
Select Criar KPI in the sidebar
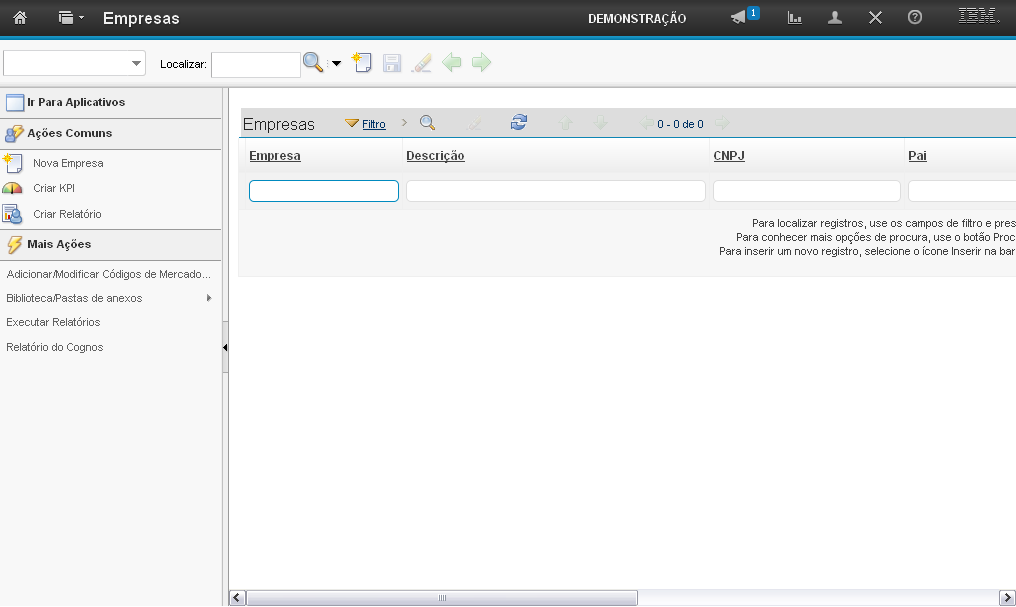(x=54, y=188)
